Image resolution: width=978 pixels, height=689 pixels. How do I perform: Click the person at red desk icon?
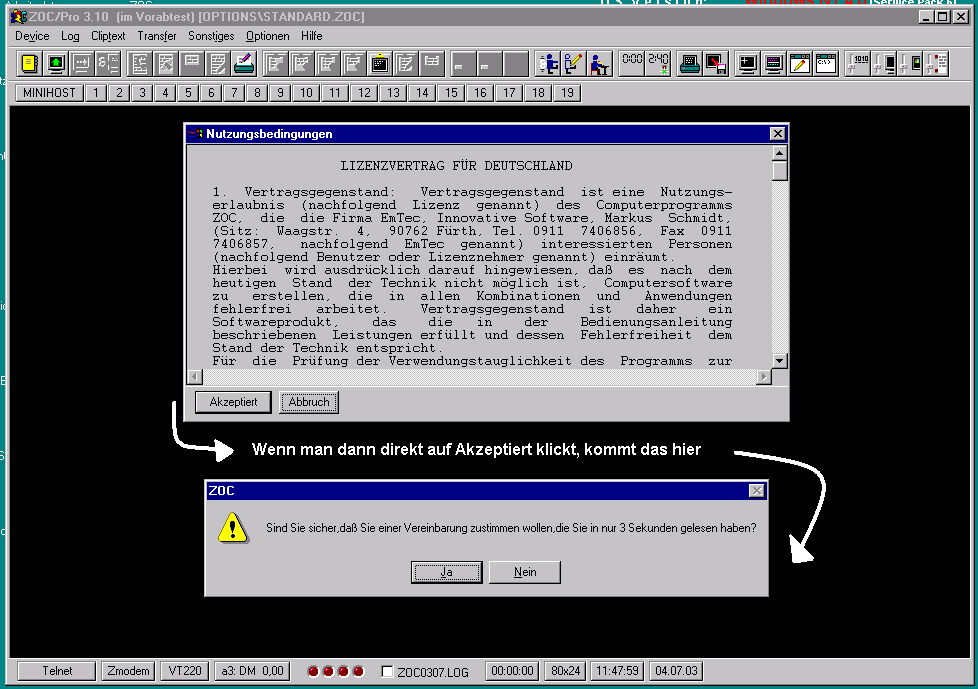tap(599, 64)
